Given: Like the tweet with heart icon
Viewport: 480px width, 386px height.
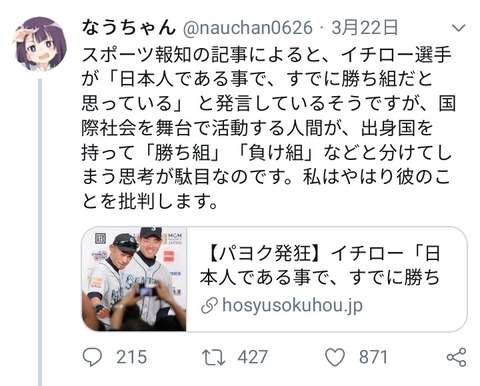Looking at the screenshot, I should pyautogui.click(x=335, y=357).
